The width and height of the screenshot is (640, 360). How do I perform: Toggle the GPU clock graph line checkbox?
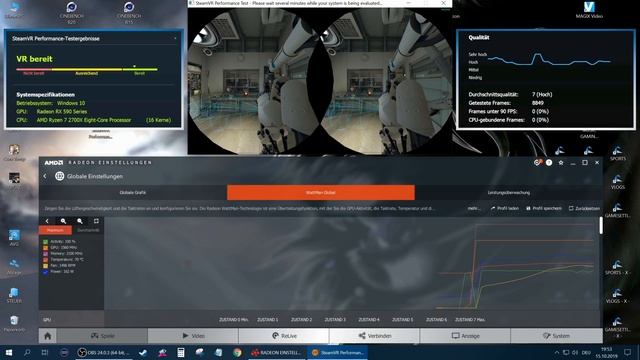coord(45,248)
